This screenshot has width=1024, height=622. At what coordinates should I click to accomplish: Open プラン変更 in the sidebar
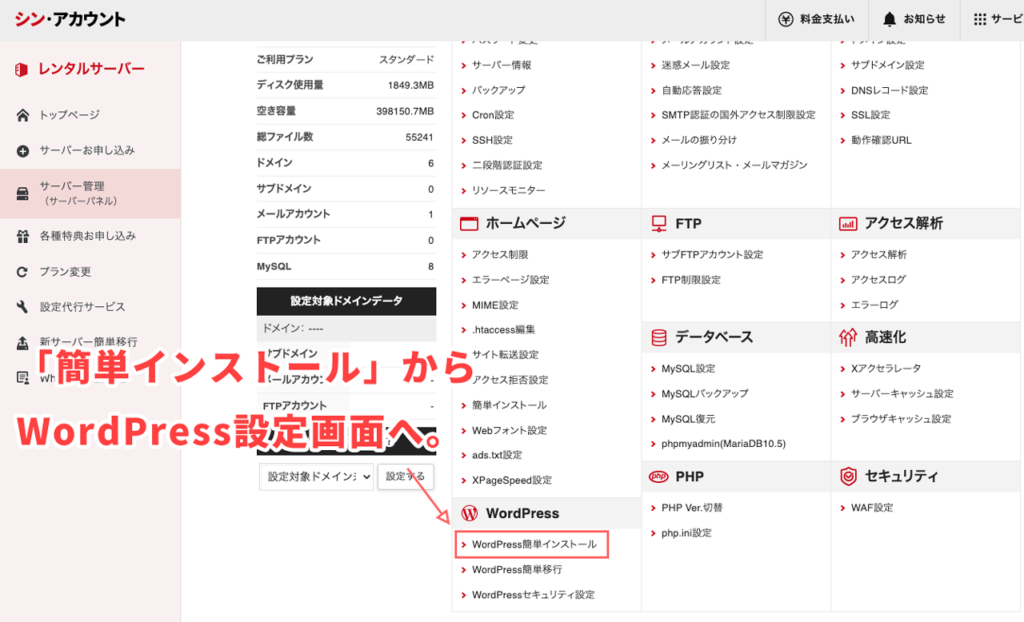click(x=65, y=272)
